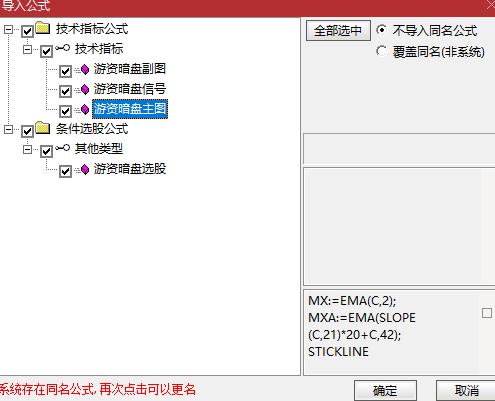Image resolution: width=495 pixels, height=401 pixels.
Task: Collapse the 其他类型 subnode
Action: [27, 149]
